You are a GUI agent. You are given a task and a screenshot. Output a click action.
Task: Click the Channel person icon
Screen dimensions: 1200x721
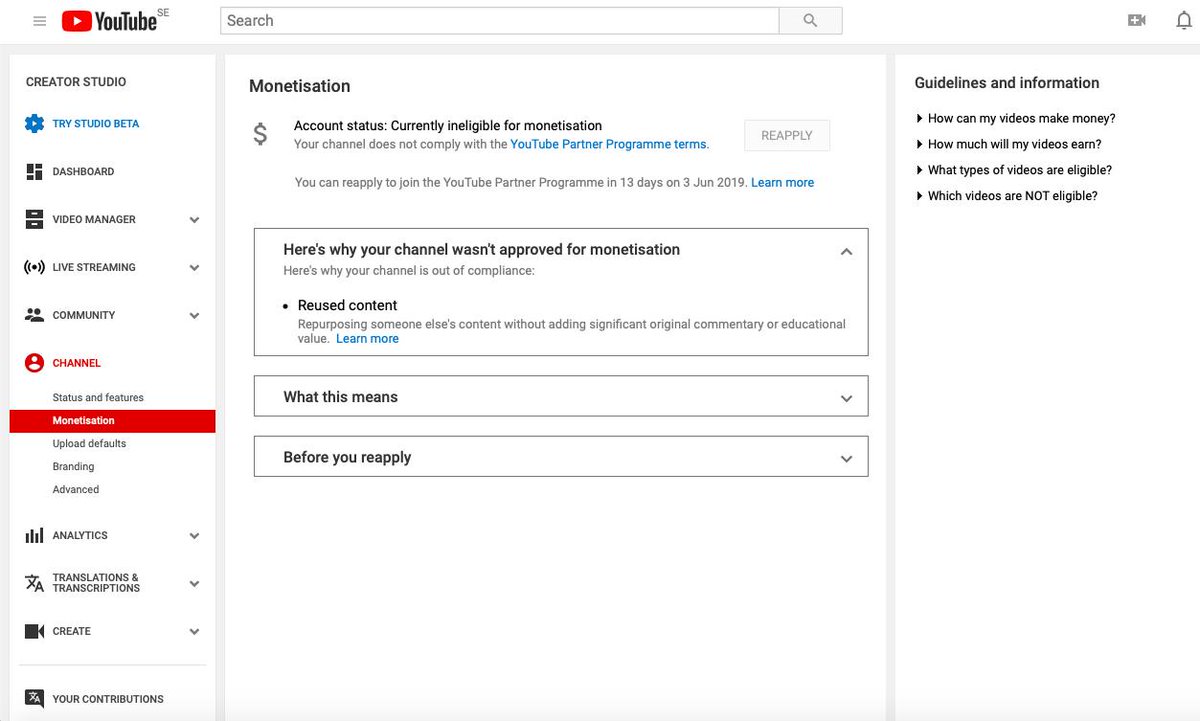coord(34,363)
